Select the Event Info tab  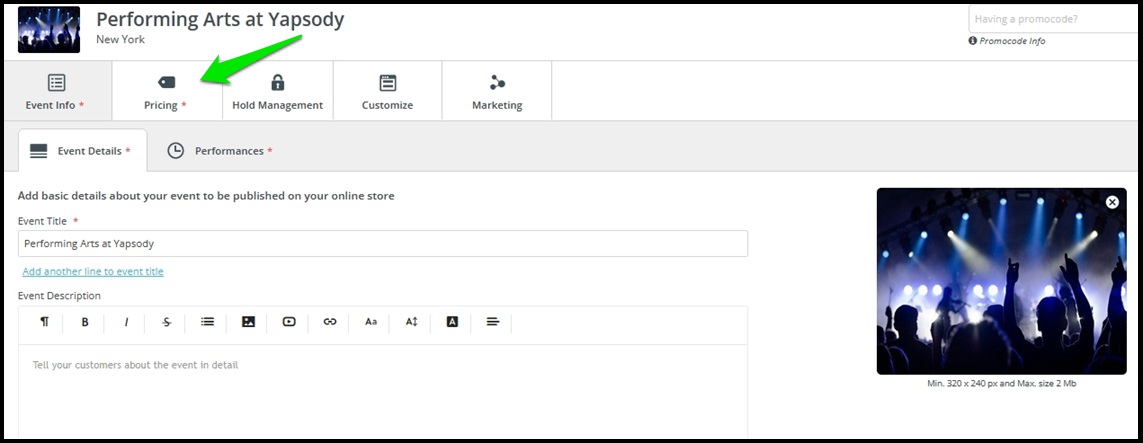pyautogui.click(x=57, y=91)
